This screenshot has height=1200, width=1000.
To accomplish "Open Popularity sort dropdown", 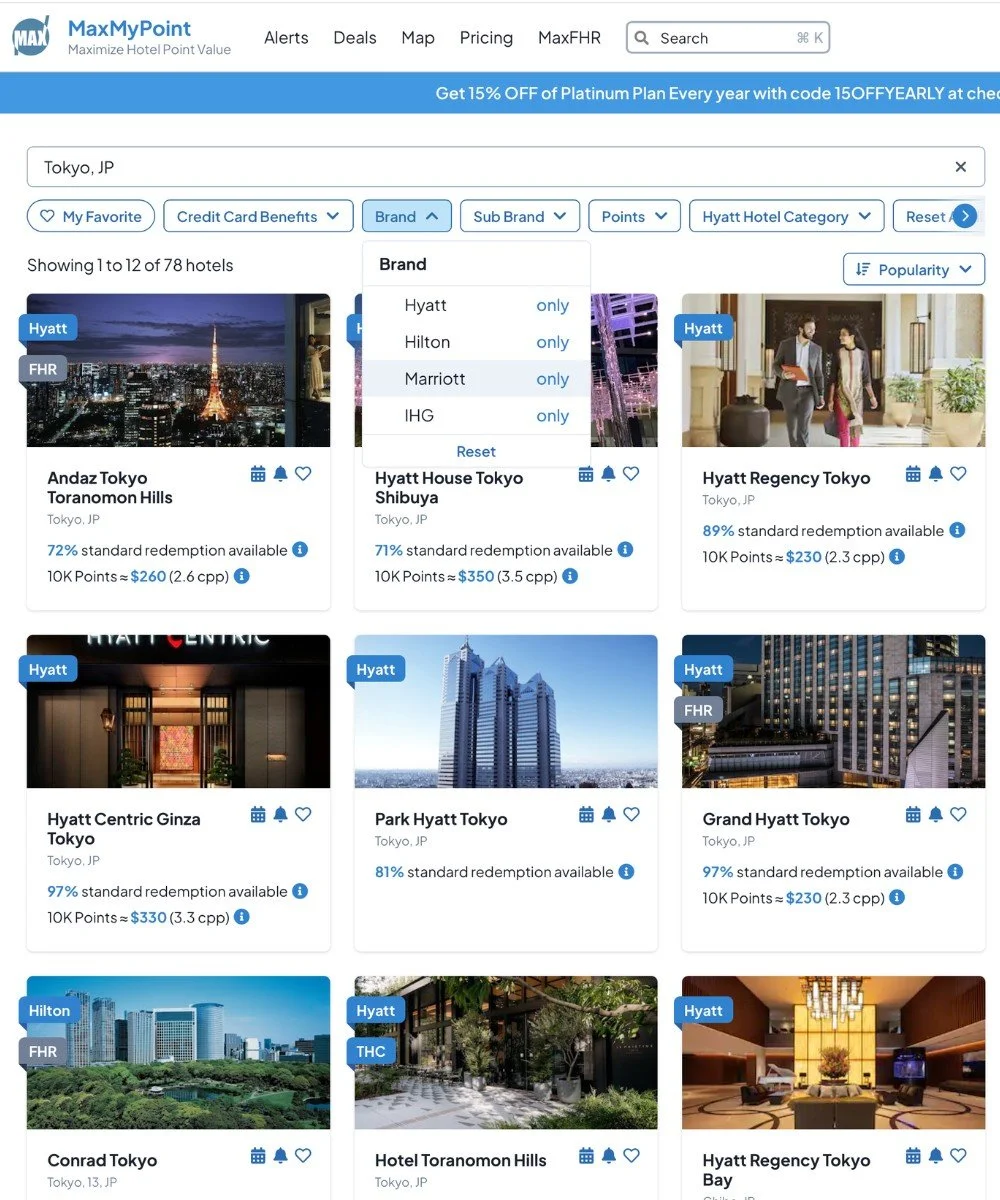I will [x=914, y=270].
